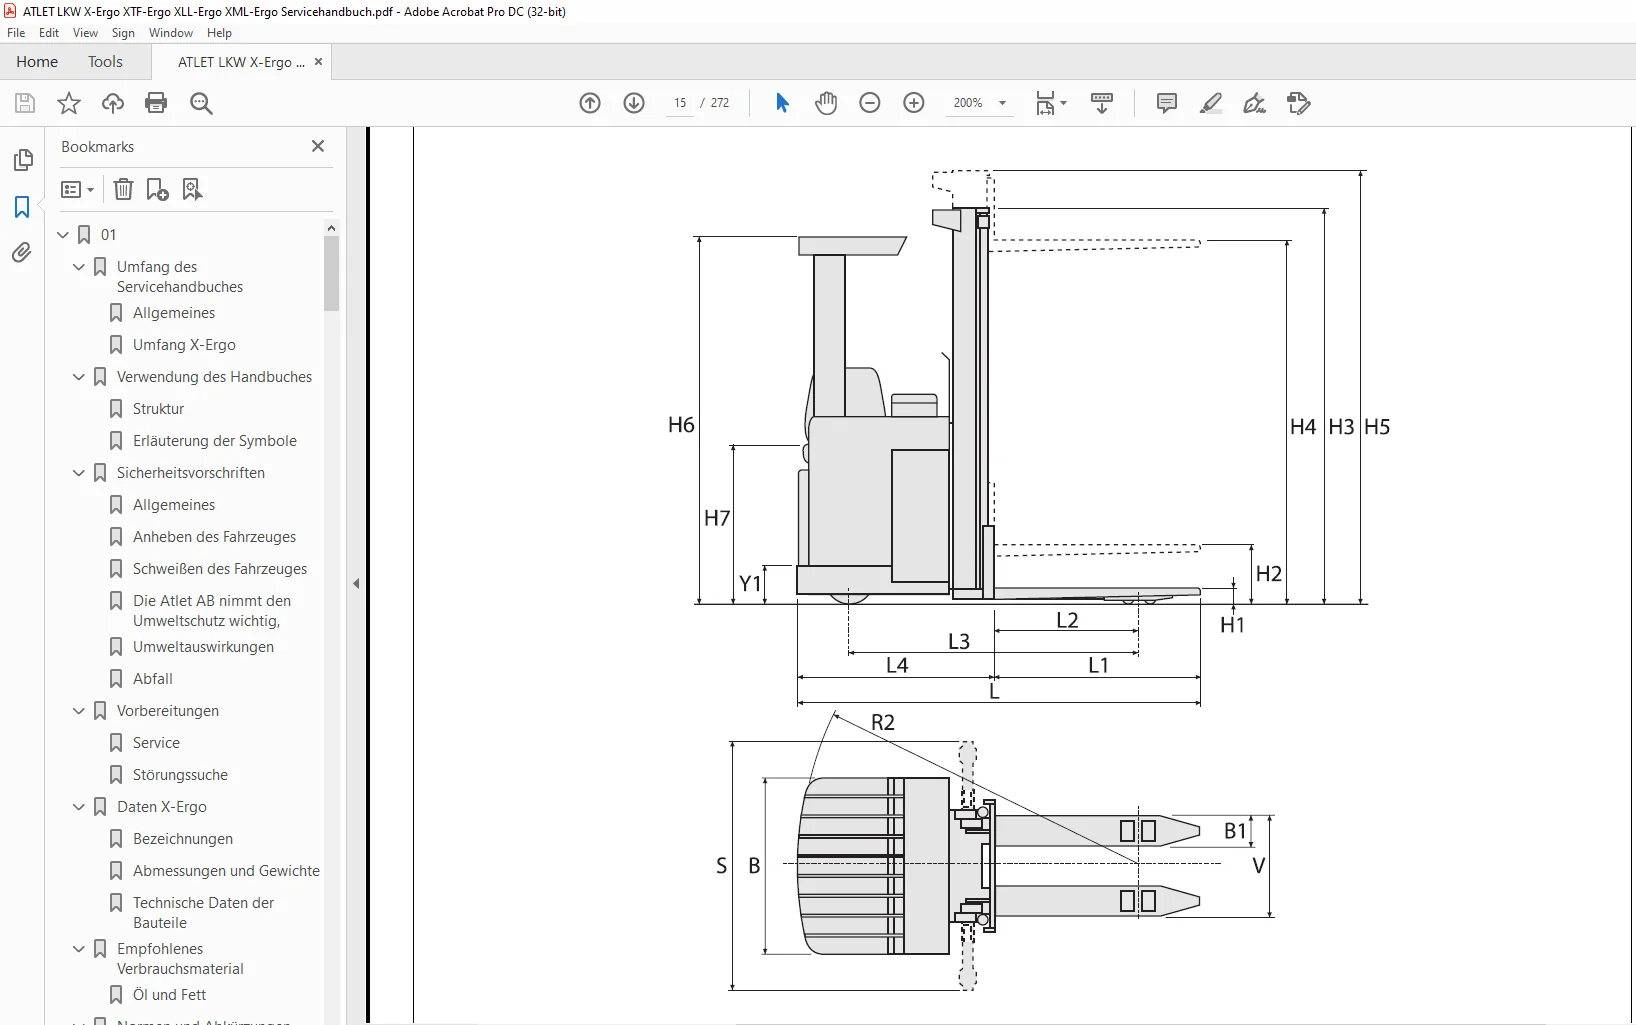Screen dimensions: 1636x1025
Task: Jump to Struktur bookmark
Action: pos(158,409)
